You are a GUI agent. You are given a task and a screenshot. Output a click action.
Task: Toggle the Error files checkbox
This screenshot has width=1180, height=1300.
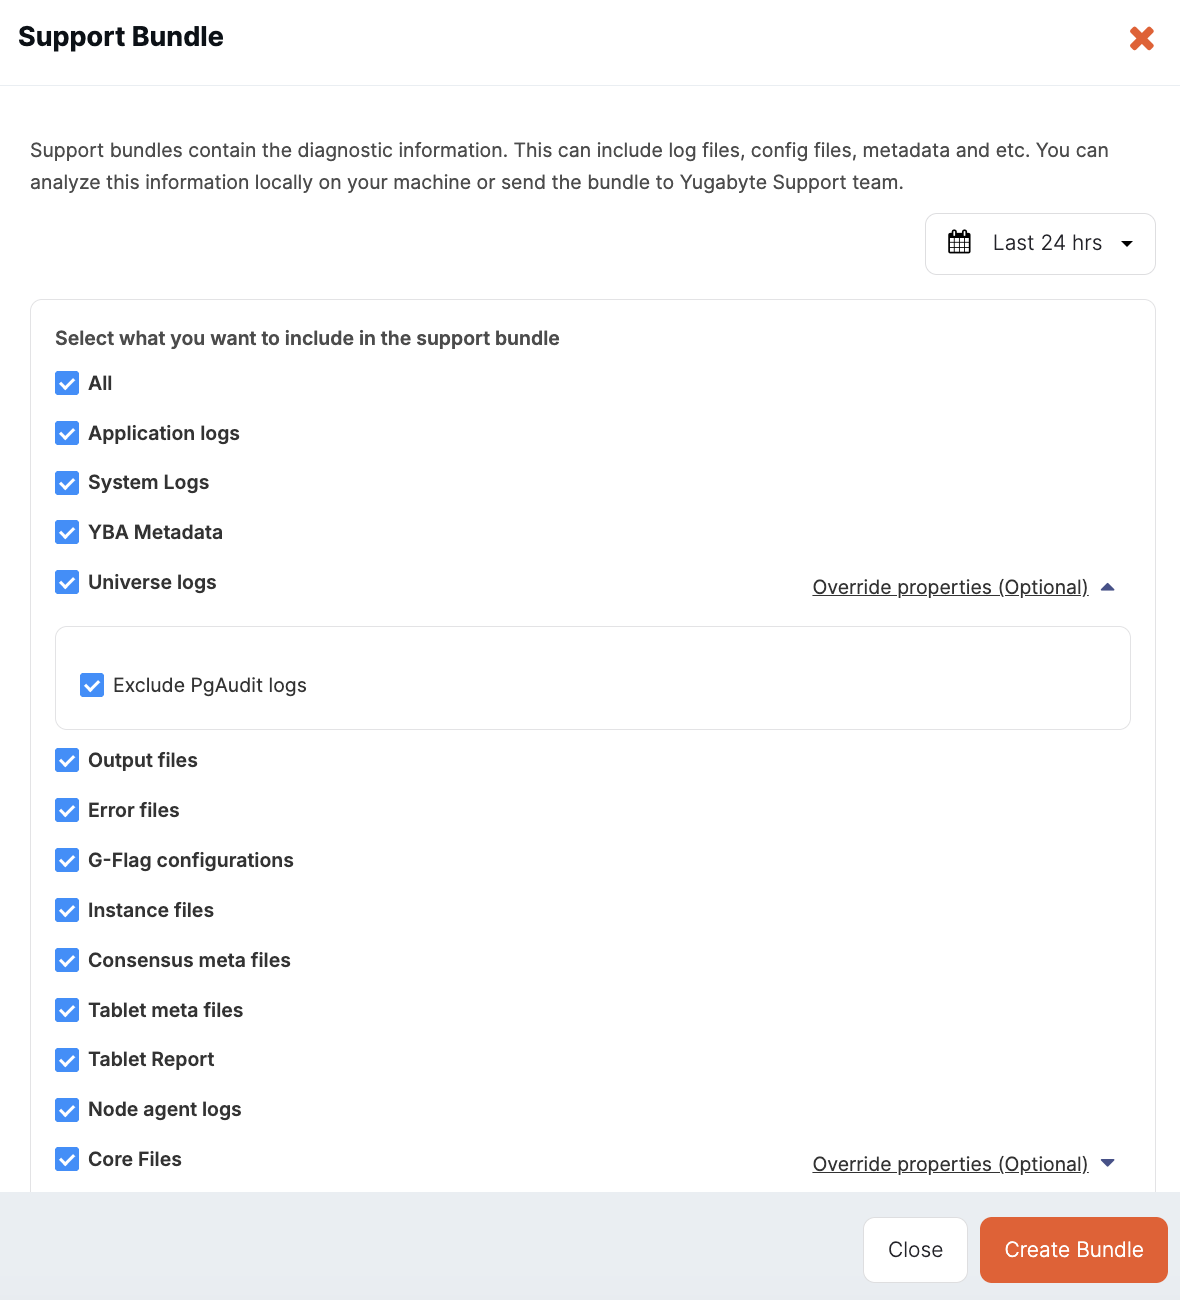[66, 810]
